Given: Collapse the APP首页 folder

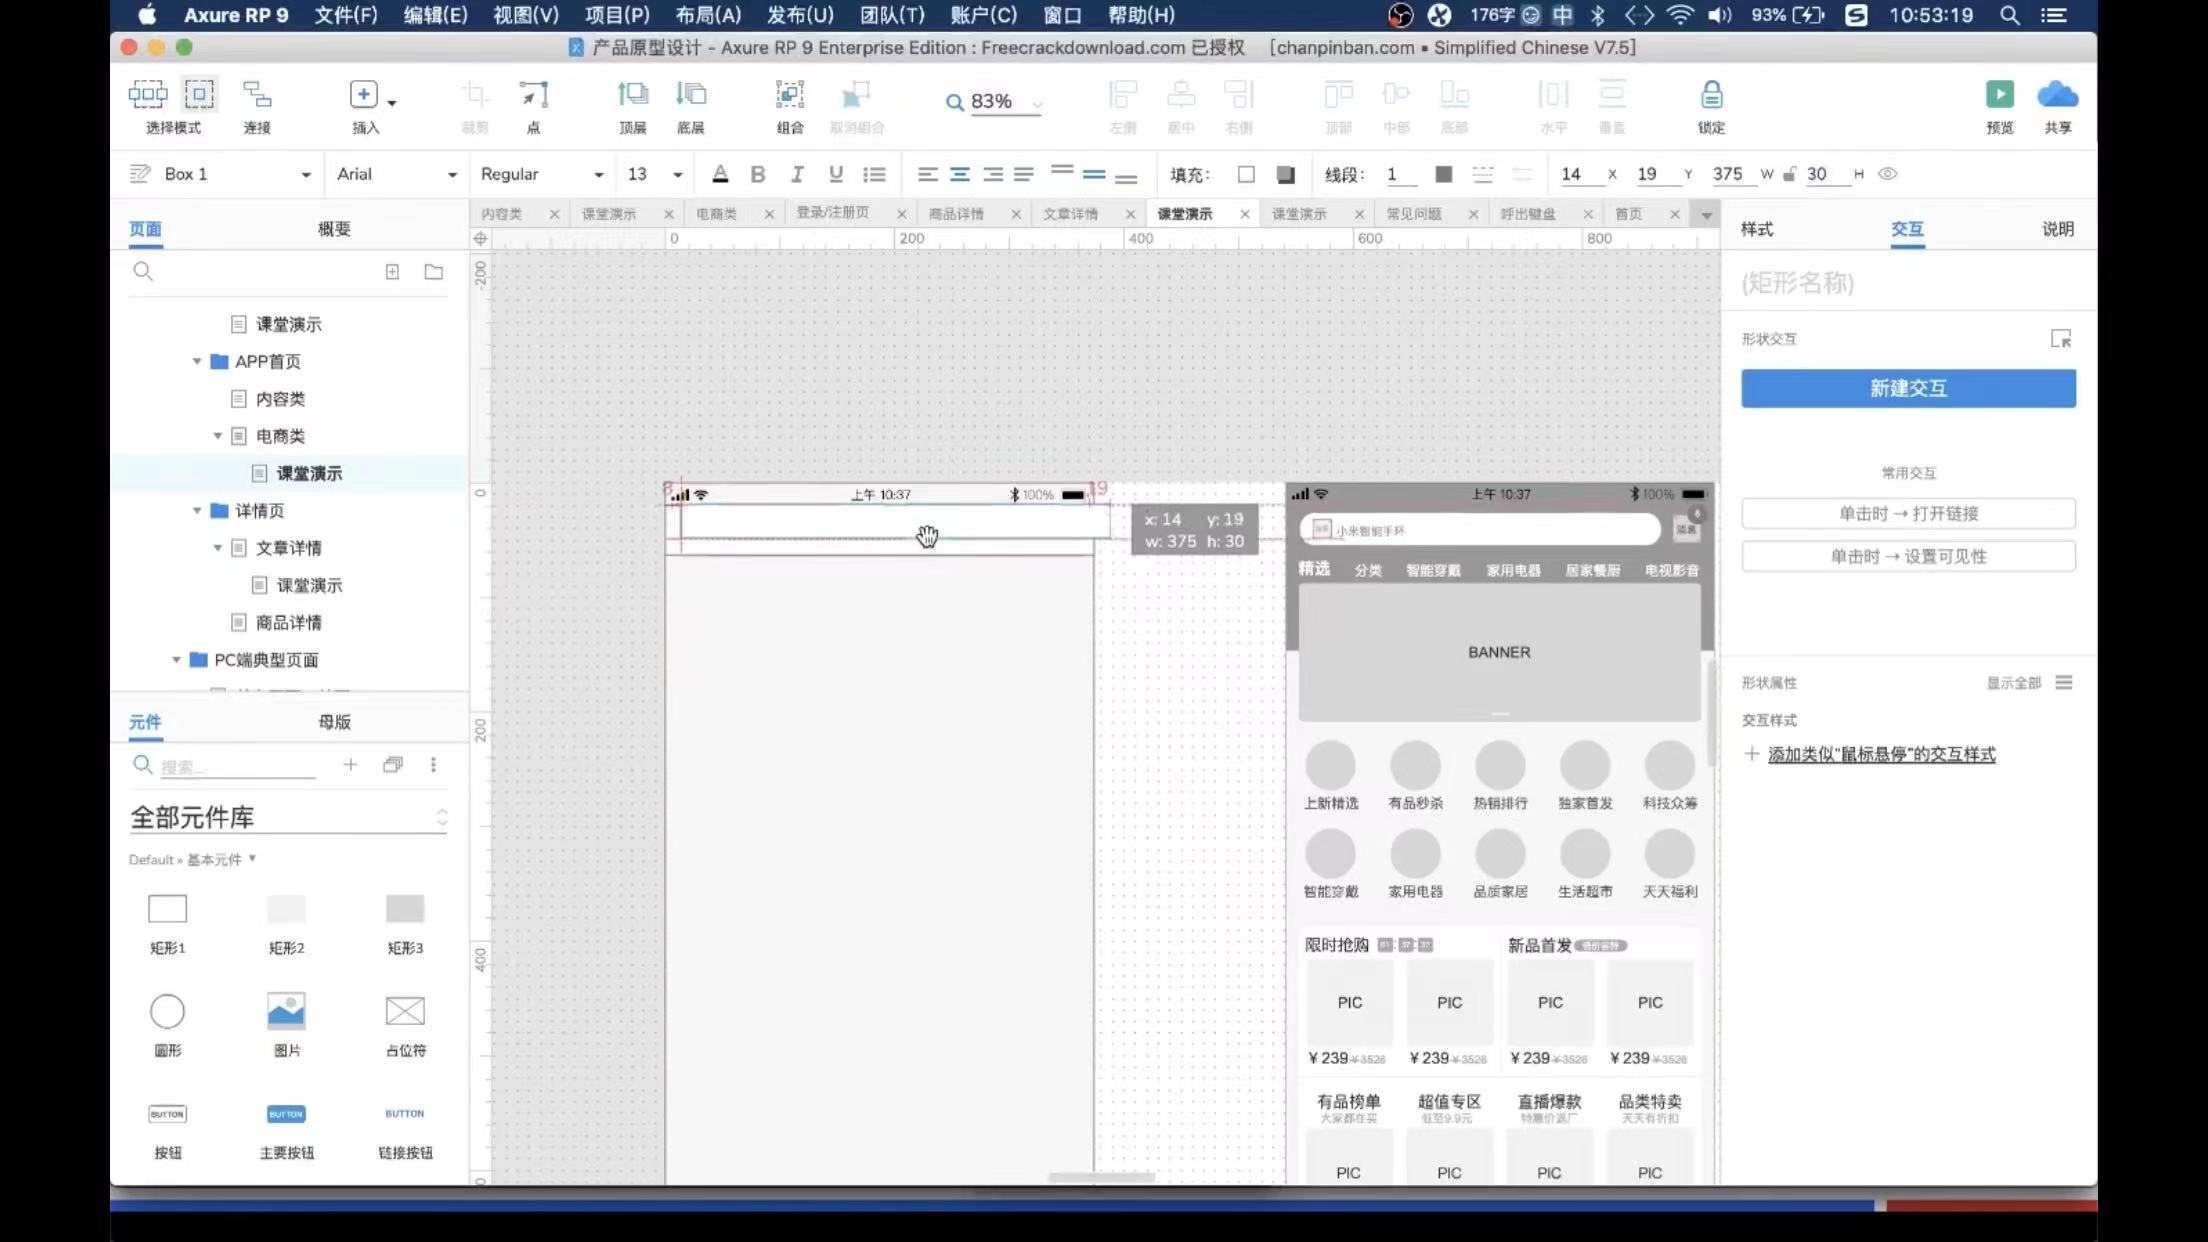Looking at the screenshot, I should pos(197,362).
